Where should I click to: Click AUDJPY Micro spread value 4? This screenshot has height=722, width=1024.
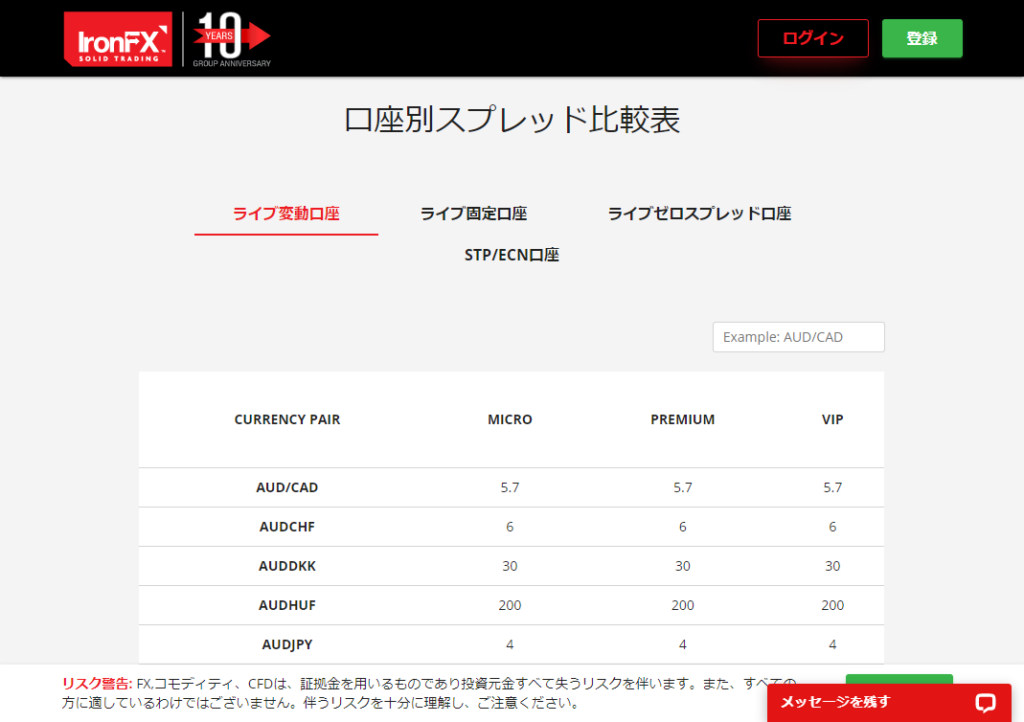tap(509, 644)
